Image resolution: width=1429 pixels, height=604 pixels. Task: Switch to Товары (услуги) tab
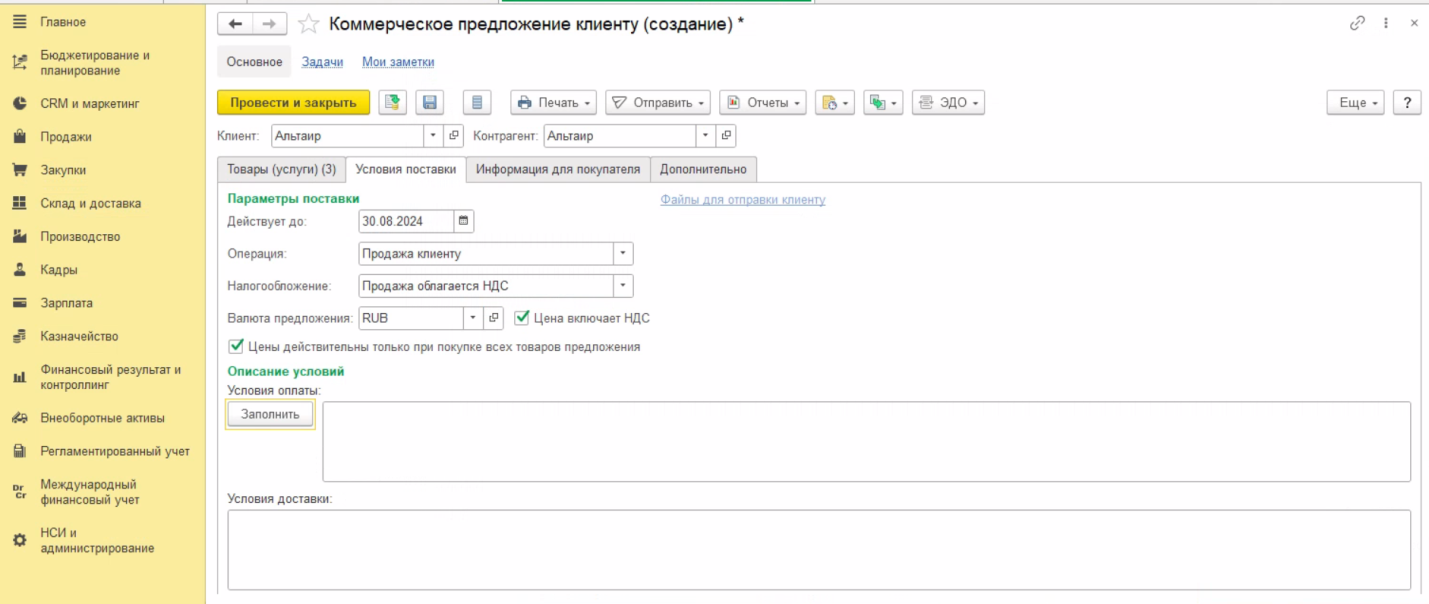[x=281, y=169]
